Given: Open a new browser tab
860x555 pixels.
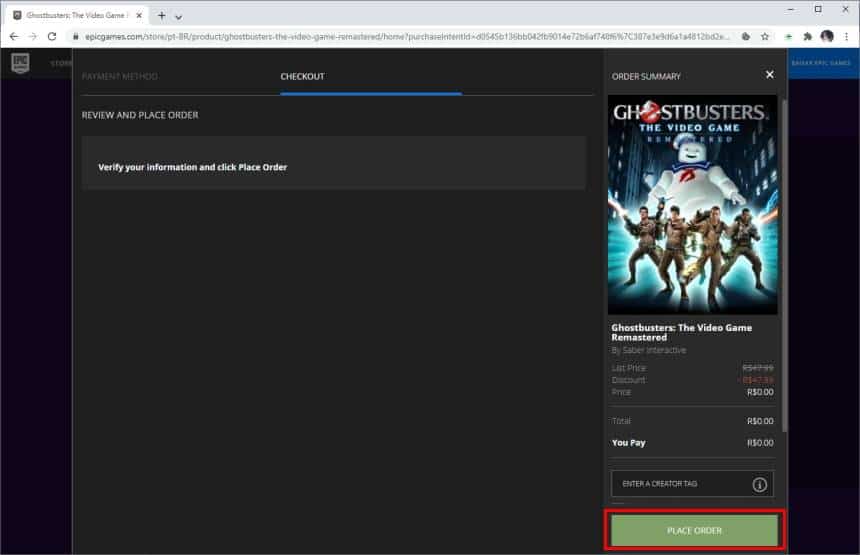Looking at the screenshot, I should [161, 16].
